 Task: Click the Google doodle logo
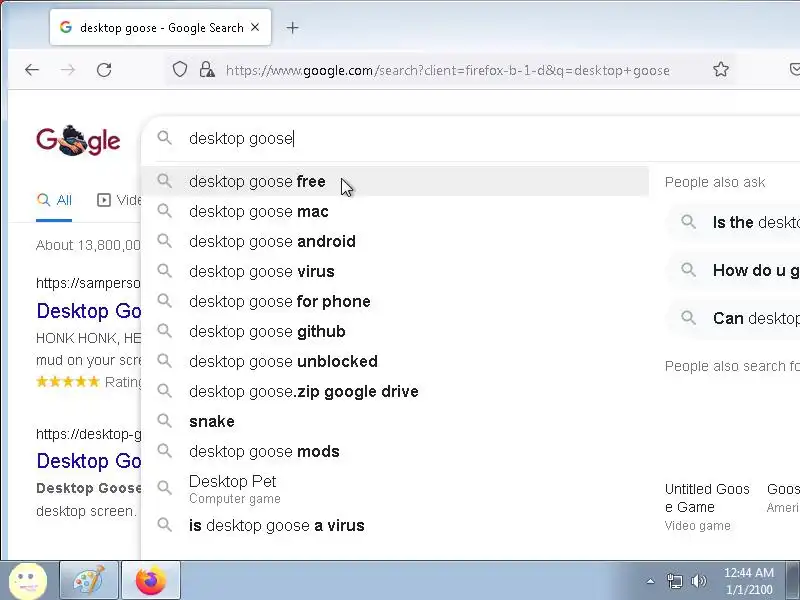pos(78,139)
